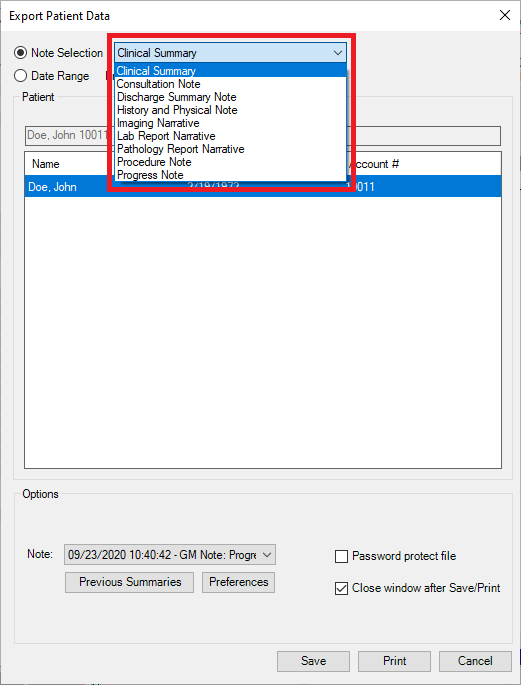Image resolution: width=521 pixels, height=685 pixels.
Task: Select the Doe, John patient row
Action: (x=263, y=187)
